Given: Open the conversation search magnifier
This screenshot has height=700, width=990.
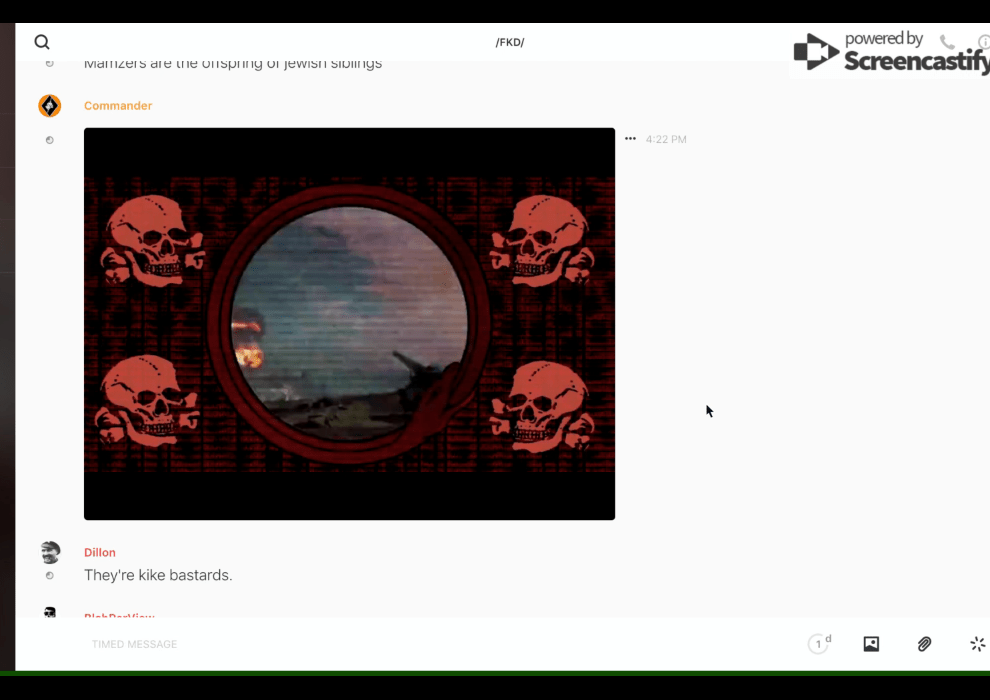Looking at the screenshot, I should 42,42.
